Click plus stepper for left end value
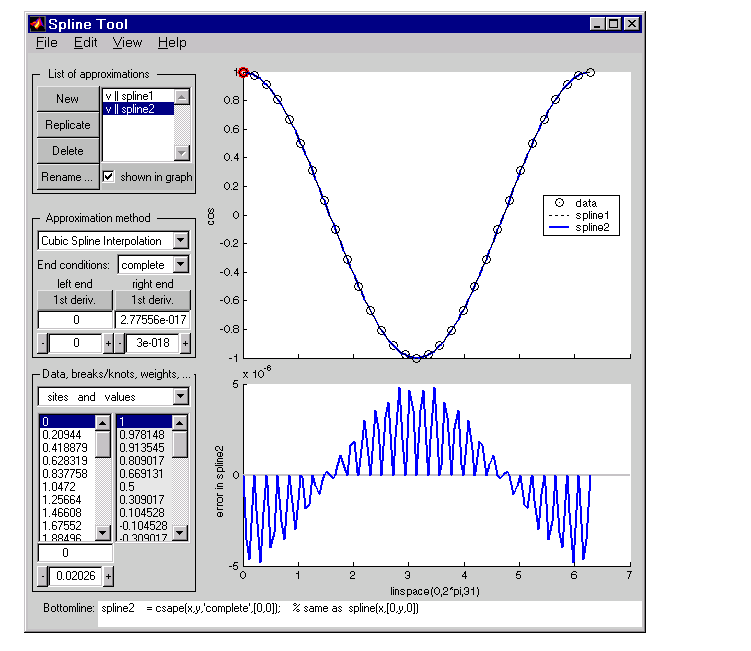This screenshot has height=651, width=751. 108,343
